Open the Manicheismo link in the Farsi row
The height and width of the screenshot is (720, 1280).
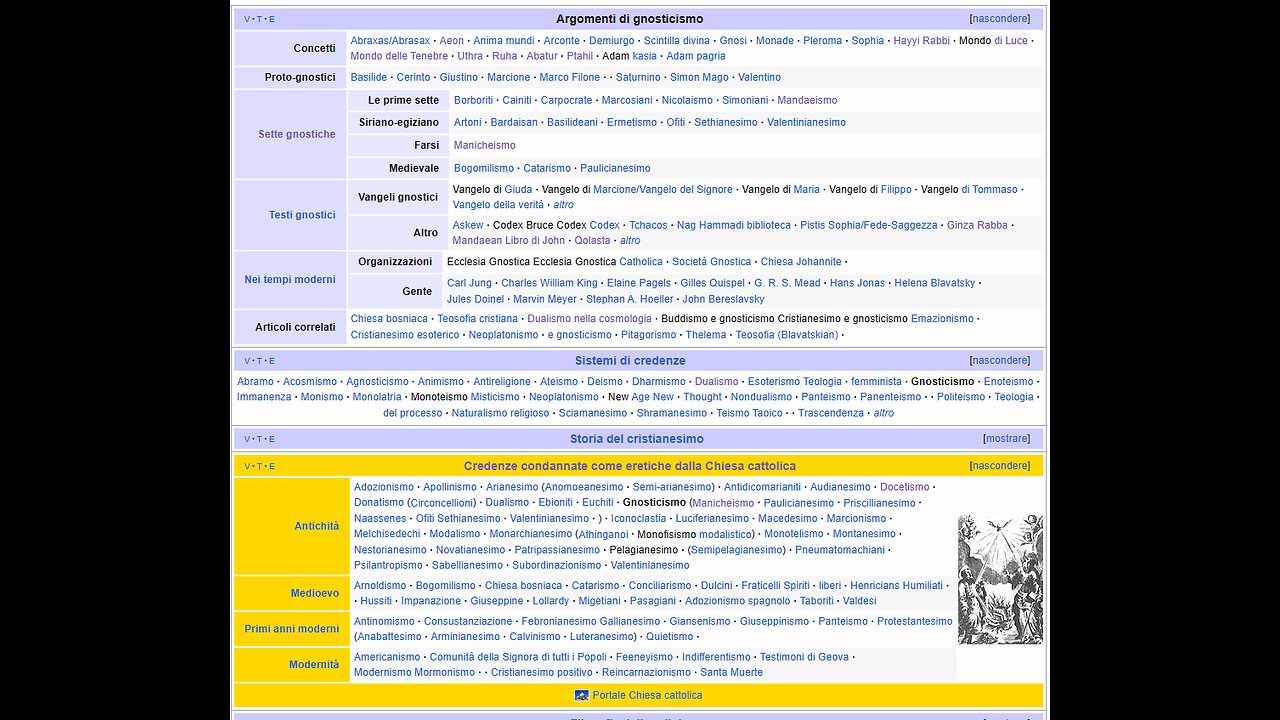click(x=485, y=145)
